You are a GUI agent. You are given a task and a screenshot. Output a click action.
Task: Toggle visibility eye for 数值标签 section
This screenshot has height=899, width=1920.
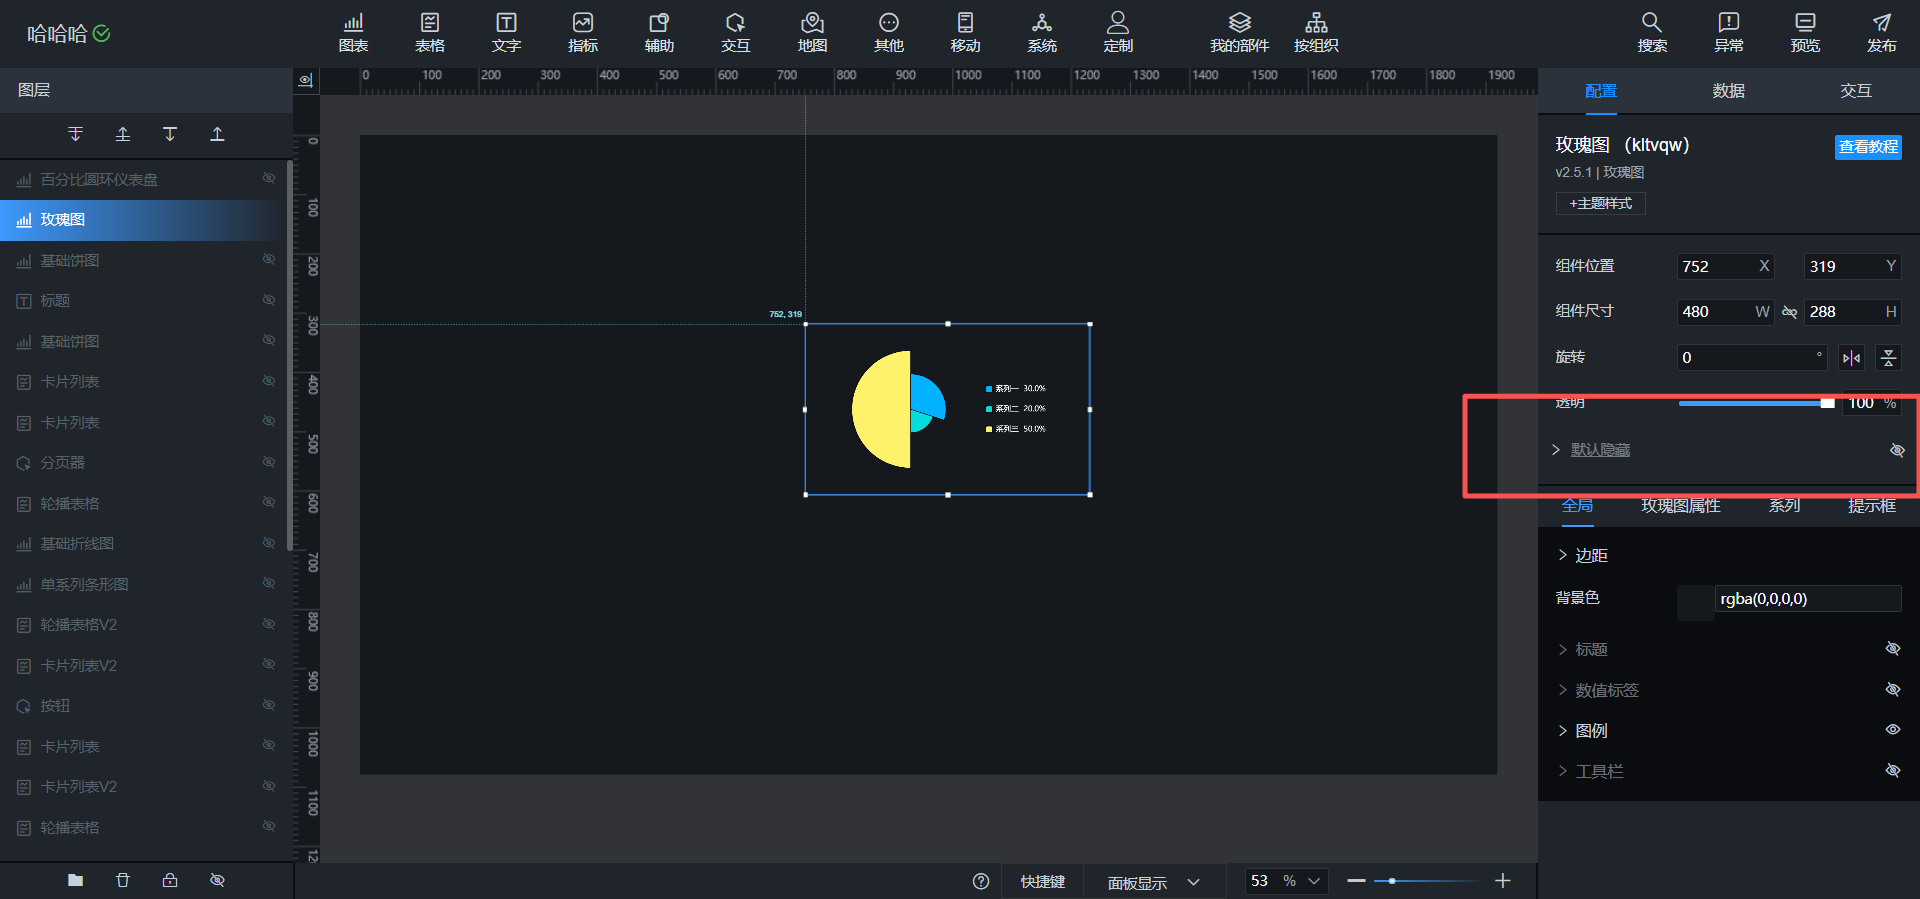[1893, 690]
